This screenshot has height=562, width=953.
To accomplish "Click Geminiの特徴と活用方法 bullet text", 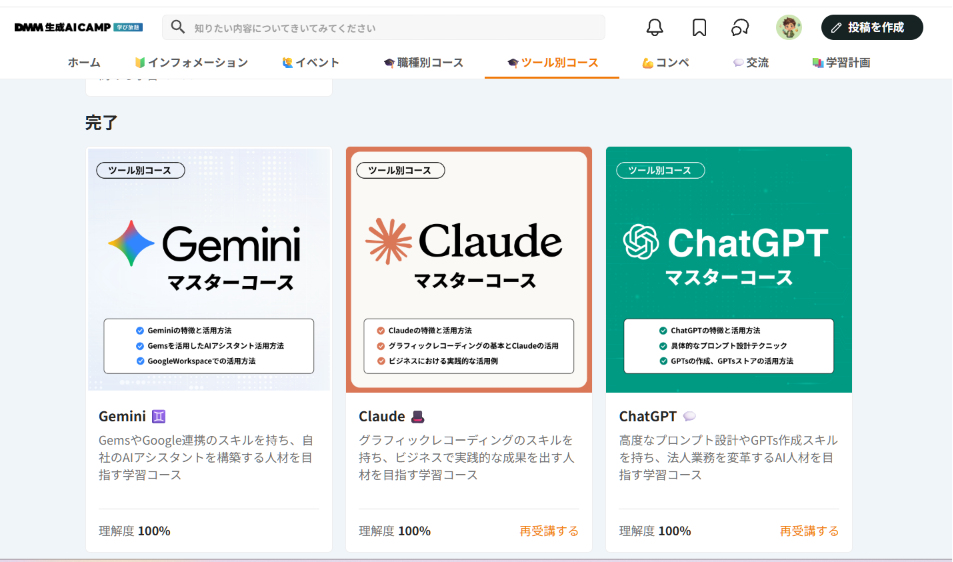I will [189, 331].
